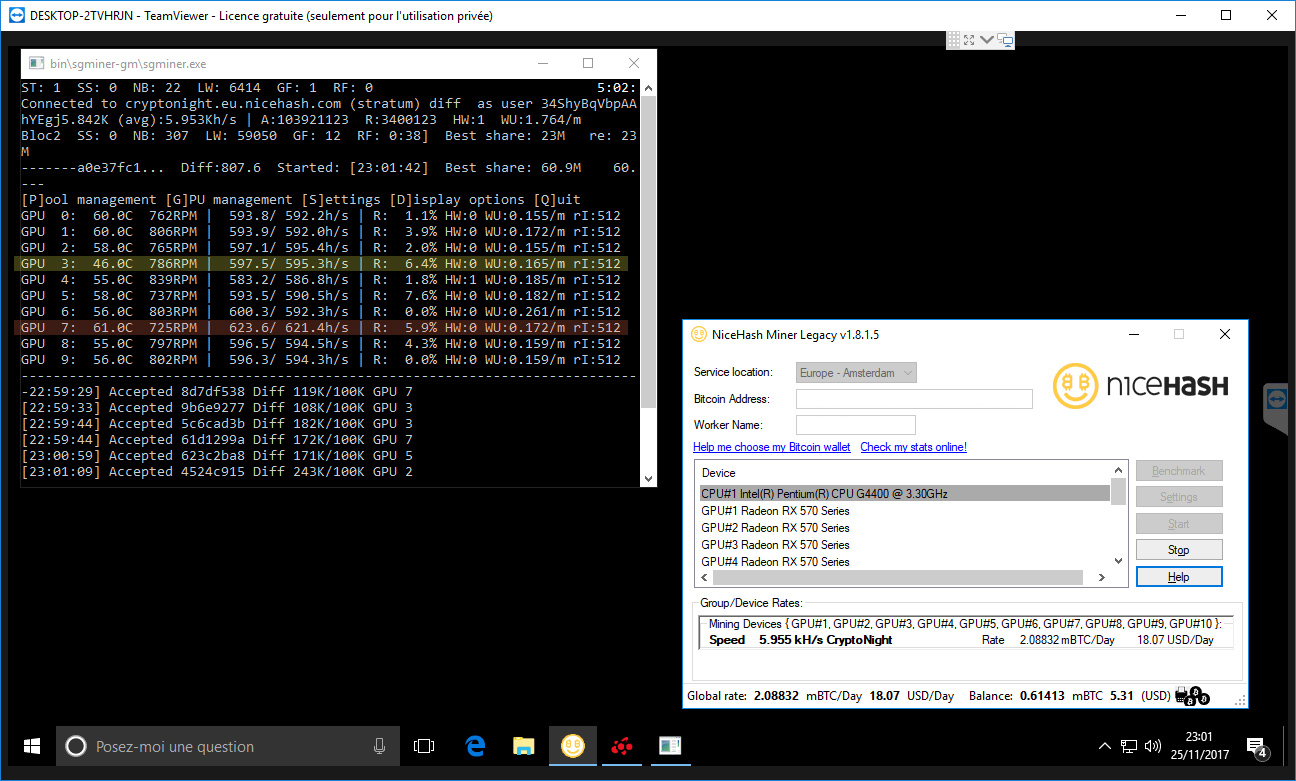Click the GPU 0 row in sgminer
Viewport: 1296px width, 781px height.
tap(321, 216)
